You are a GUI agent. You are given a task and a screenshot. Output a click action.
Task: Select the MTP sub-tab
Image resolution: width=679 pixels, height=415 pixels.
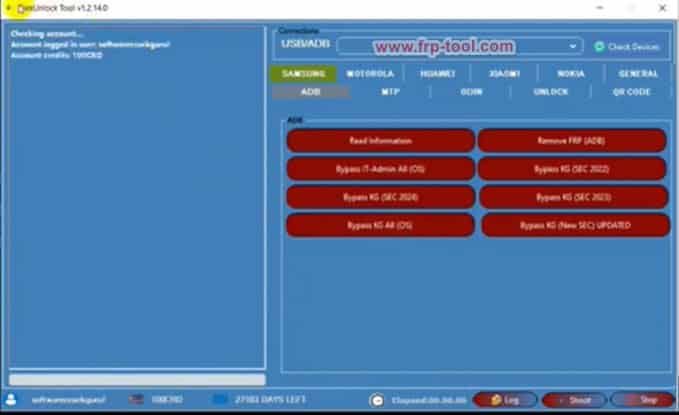pyautogui.click(x=390, y=92)
